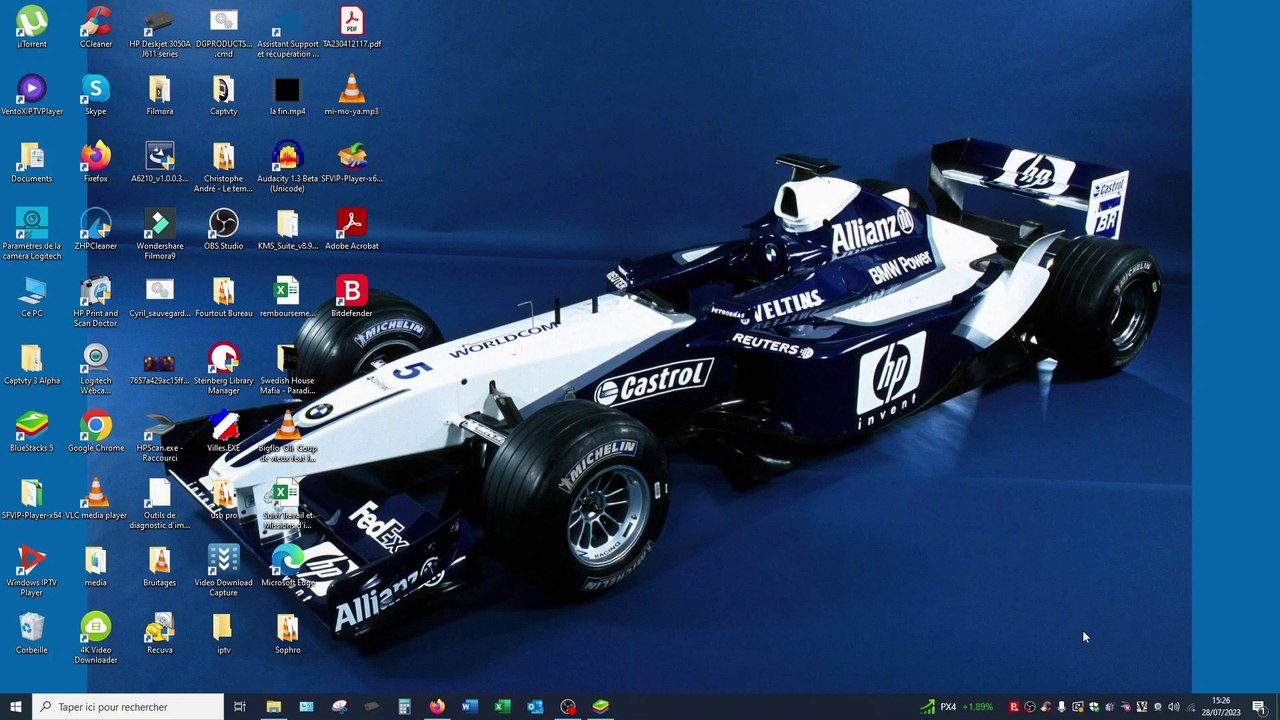Select the Fourtout Bureau folder

[x=224, y=296]
